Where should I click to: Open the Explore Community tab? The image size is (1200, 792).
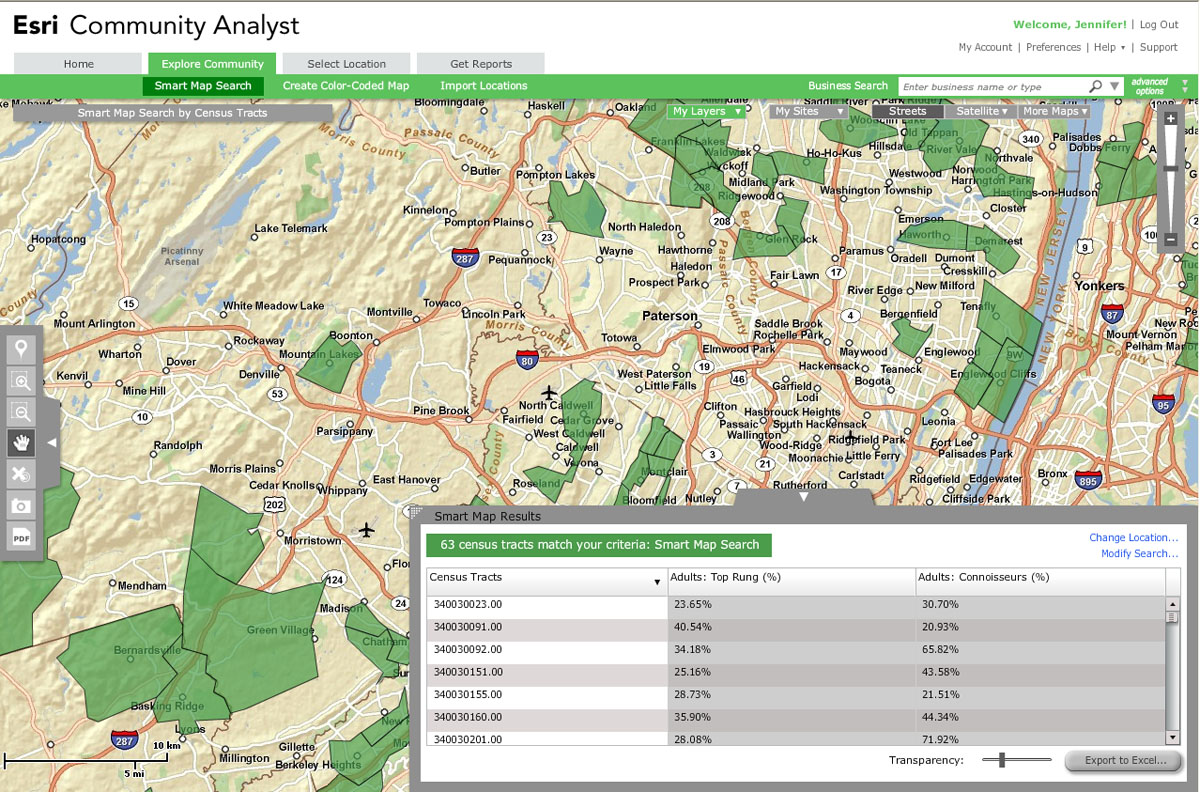point(212,64)
